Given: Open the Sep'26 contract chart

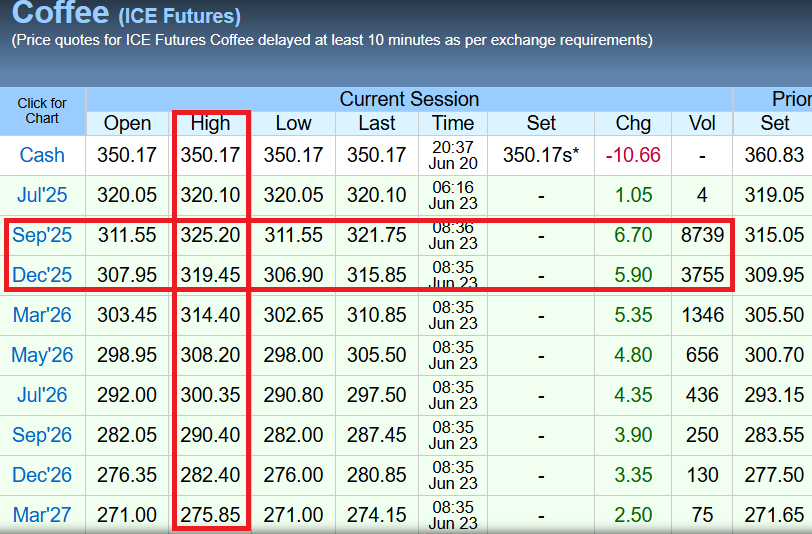Looking at the screenshot, I should pos(42,435).
